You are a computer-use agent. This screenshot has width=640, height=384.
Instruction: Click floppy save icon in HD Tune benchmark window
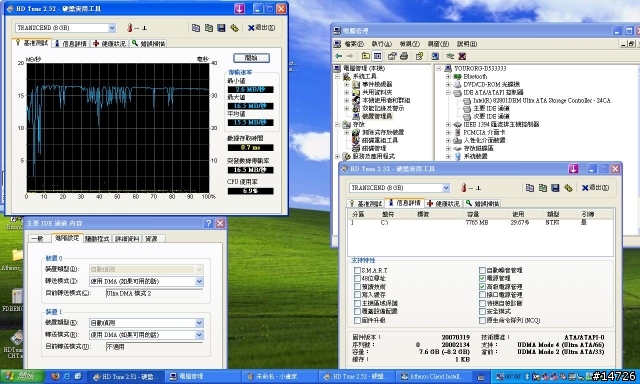point(221,28)
